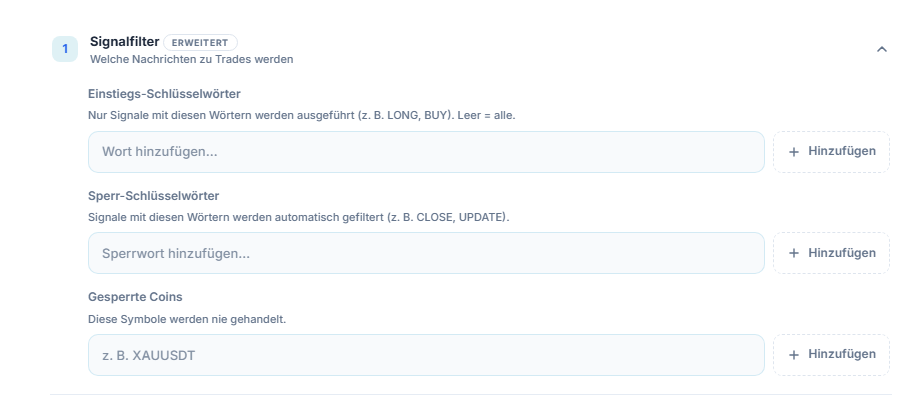
Task: Click the ERWEITERT badge
Action: [x=200, y=43]
